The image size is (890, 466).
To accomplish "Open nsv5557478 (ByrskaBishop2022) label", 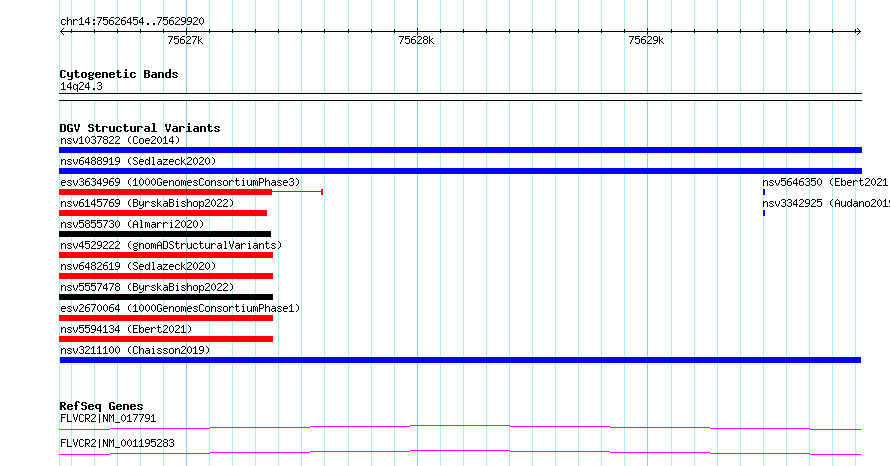I will 147,287.
